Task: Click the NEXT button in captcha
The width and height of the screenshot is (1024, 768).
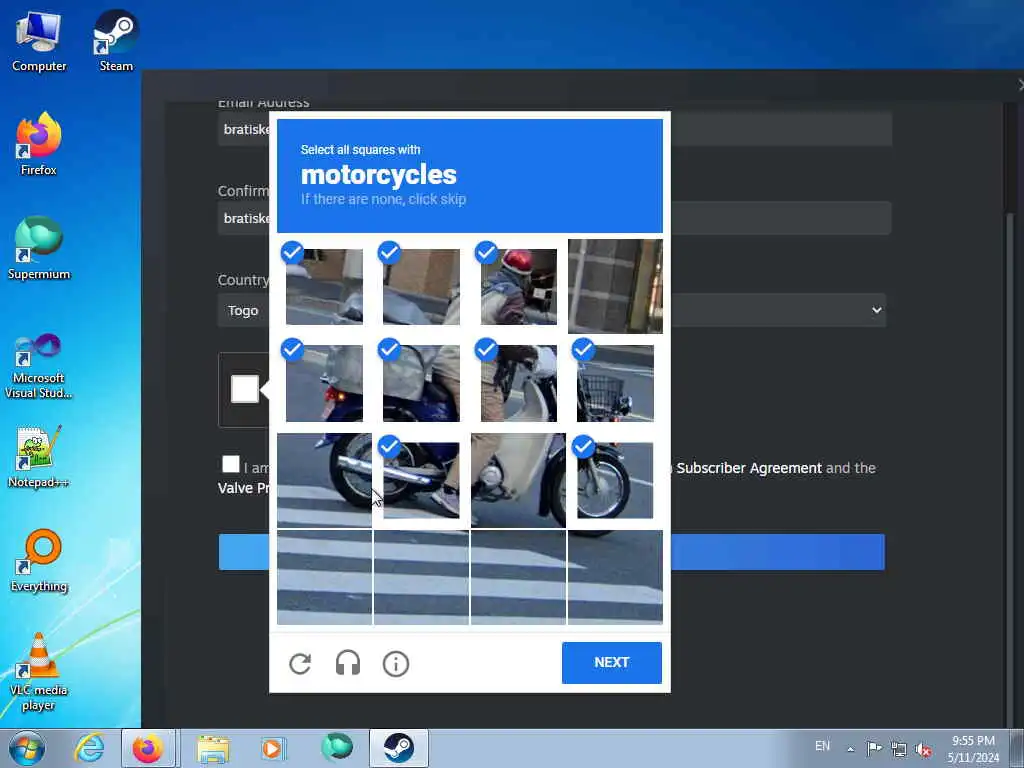Action: [x=611, y=662]
